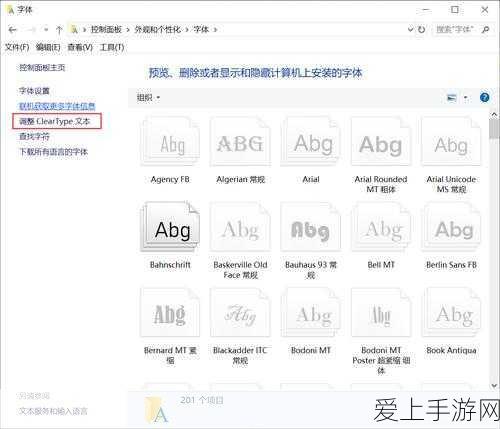Select the Bodoni MT font icon
Image resolution: width=500 pixels, height=429 pixels.
tap(311, 313)
